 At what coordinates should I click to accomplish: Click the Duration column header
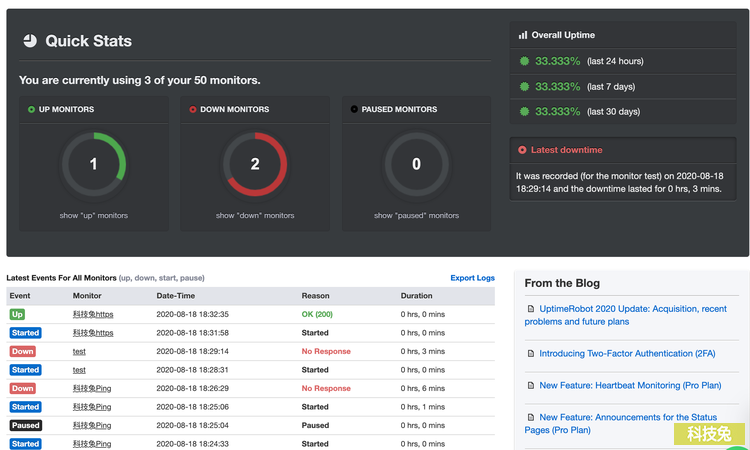coord(417,296)
